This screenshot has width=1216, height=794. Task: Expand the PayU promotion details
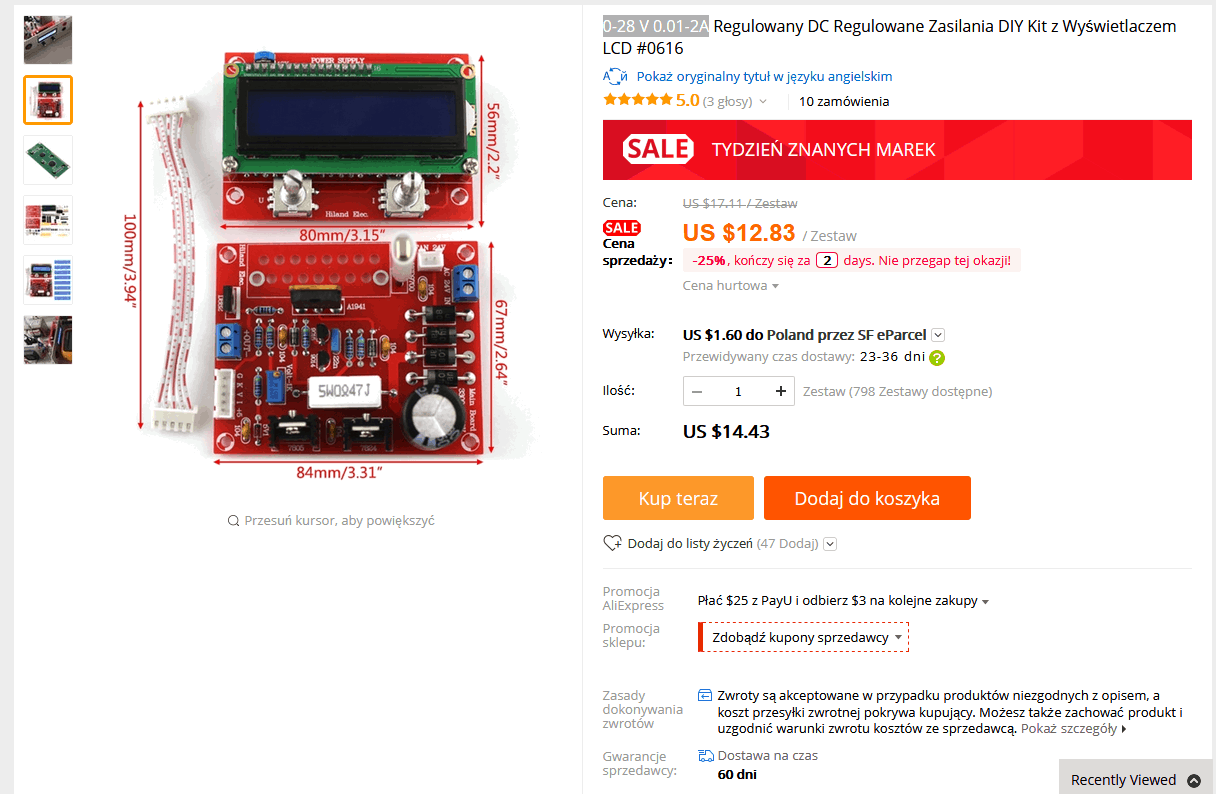pos(985,602)
